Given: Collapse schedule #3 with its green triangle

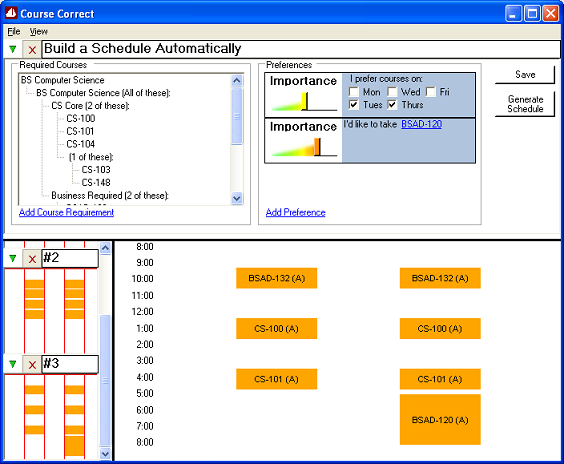Looking at the screenshot, I should point(13,364).
